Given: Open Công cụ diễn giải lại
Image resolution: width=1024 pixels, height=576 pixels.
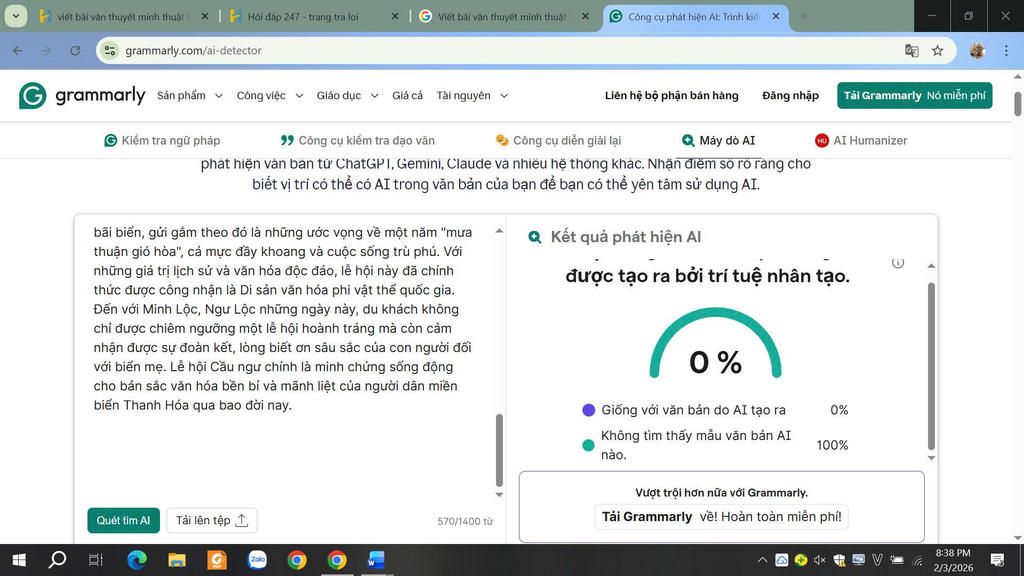Looking at the screenshot, I should [x=558, y=140].
